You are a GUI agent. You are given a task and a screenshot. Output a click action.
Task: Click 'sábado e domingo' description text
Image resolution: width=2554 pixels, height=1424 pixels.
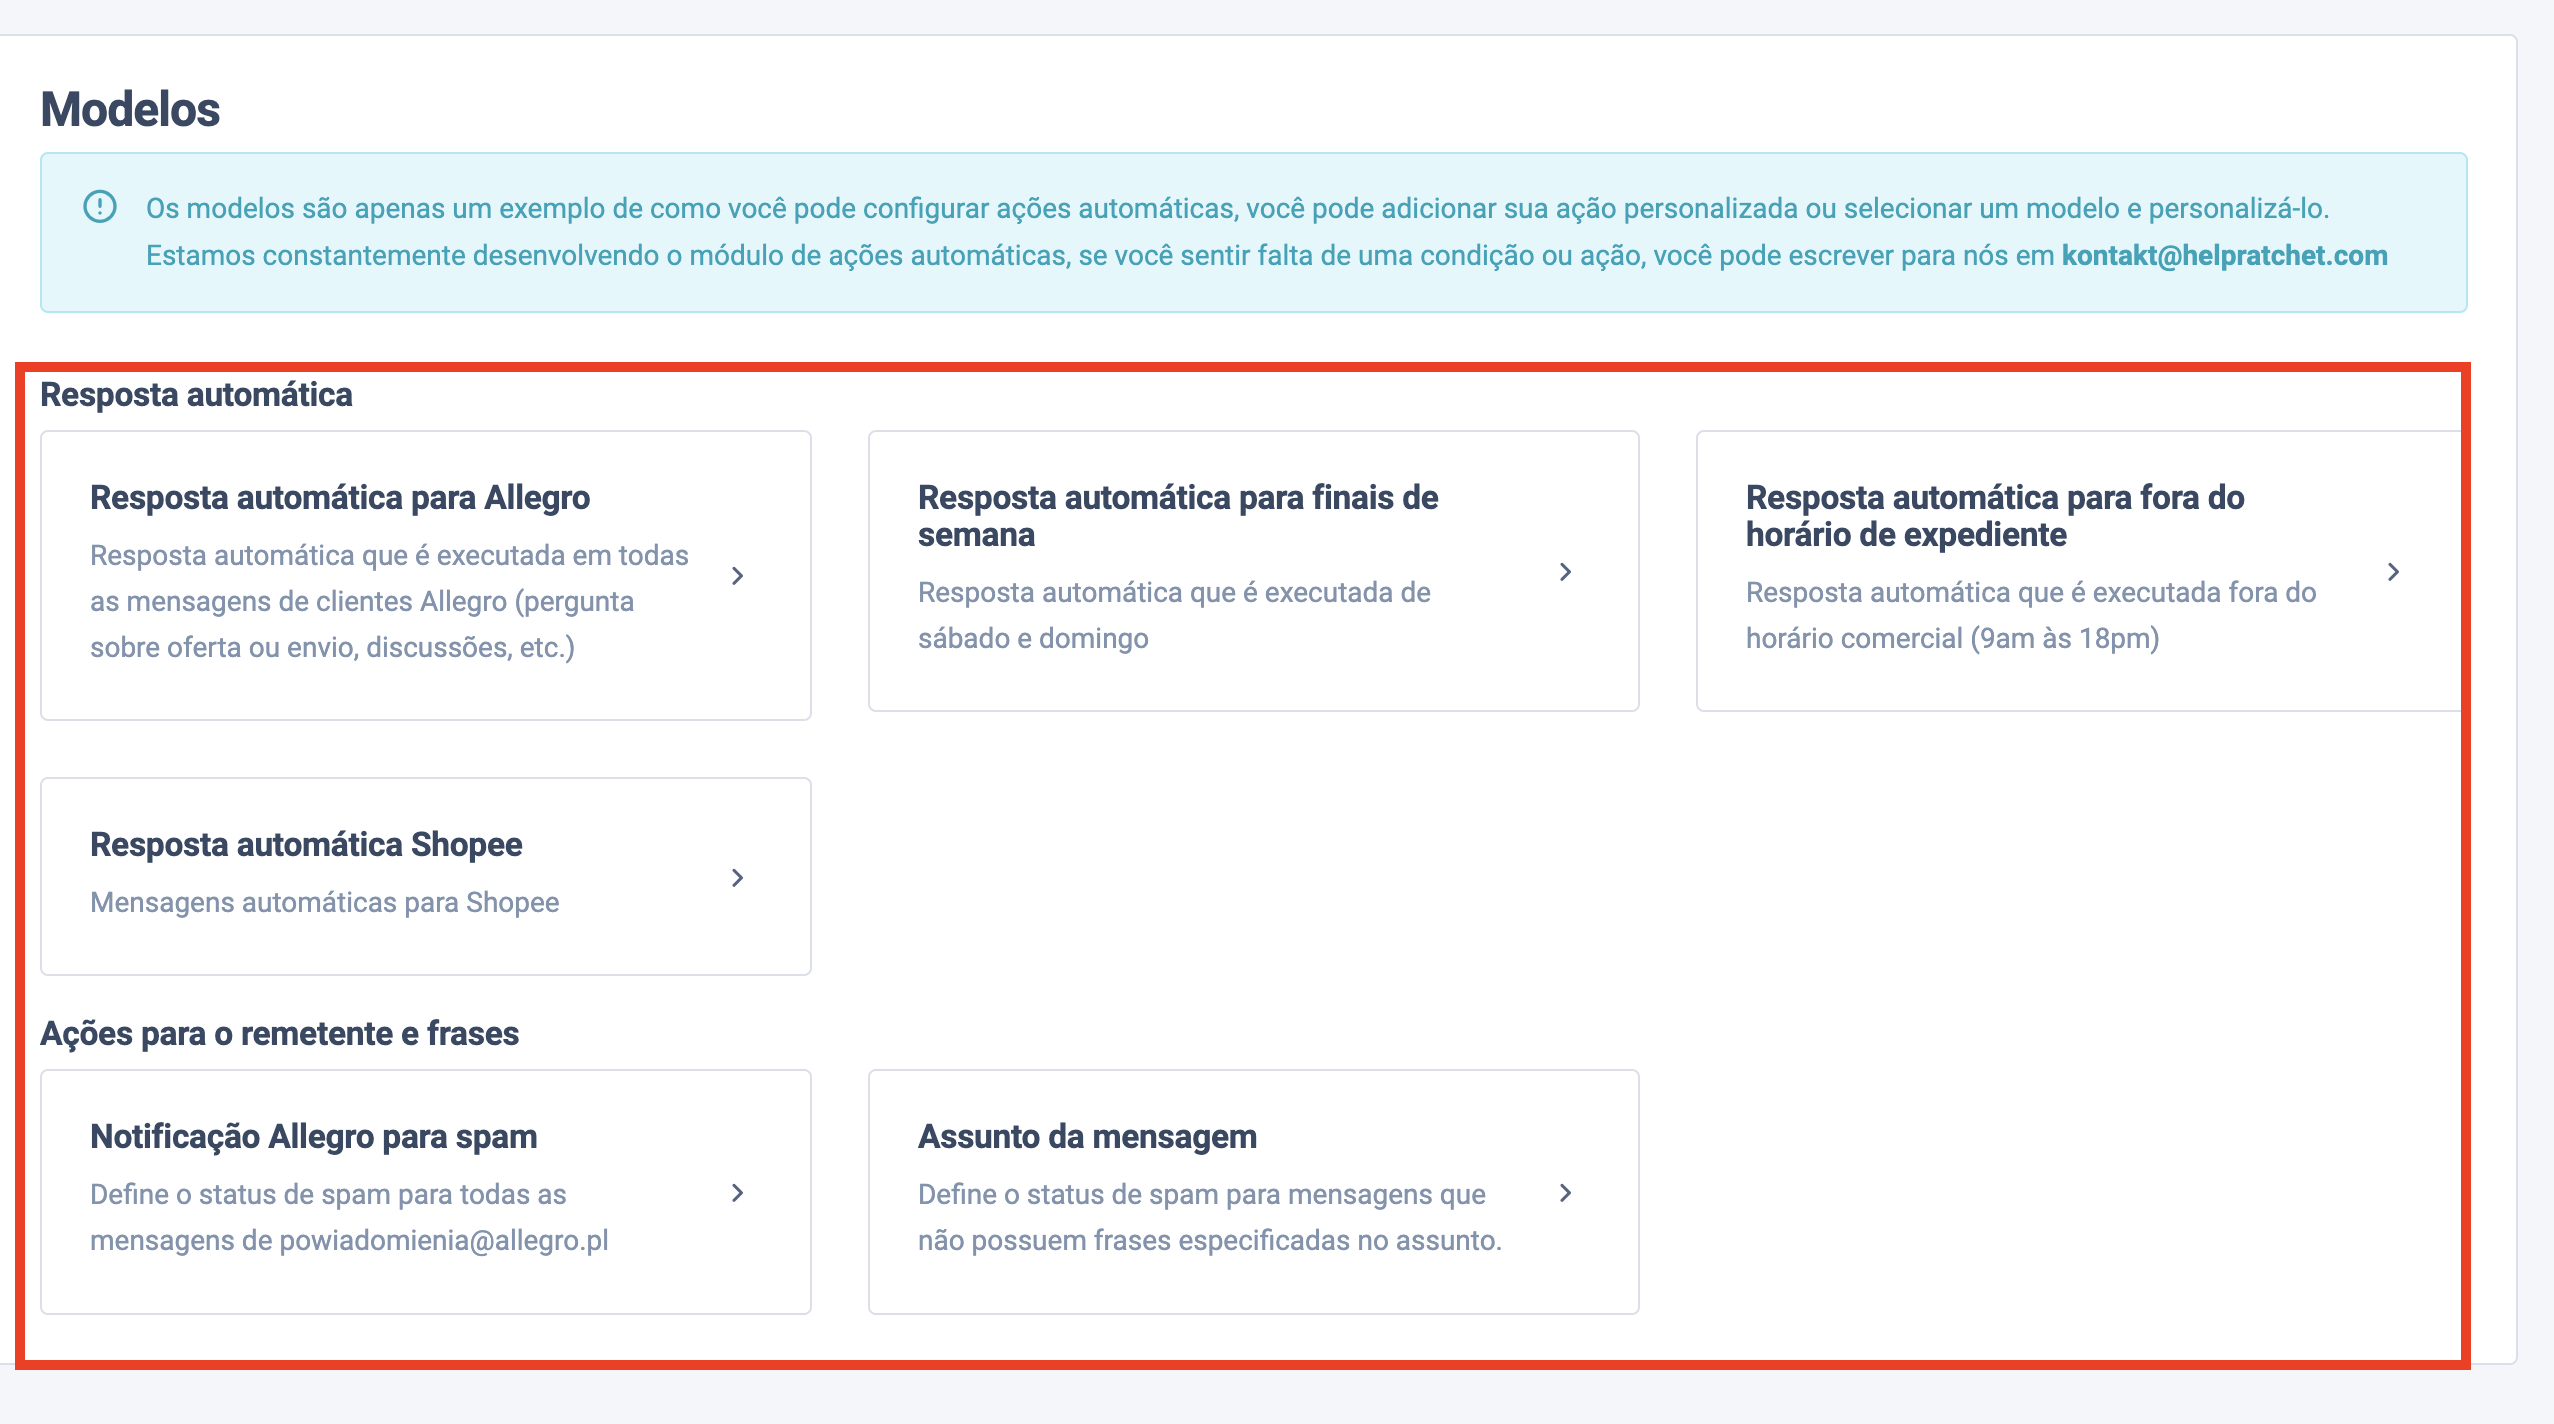pos(1033,639)
